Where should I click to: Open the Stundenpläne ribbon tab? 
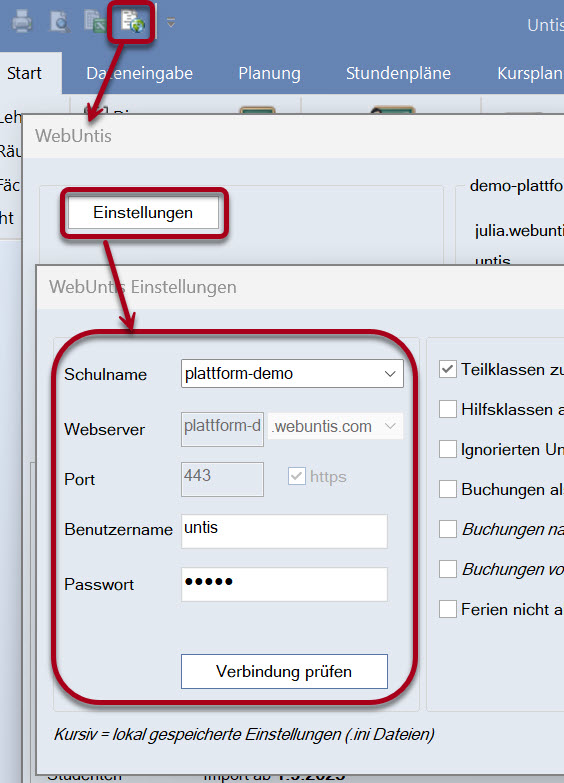[398, 73]
